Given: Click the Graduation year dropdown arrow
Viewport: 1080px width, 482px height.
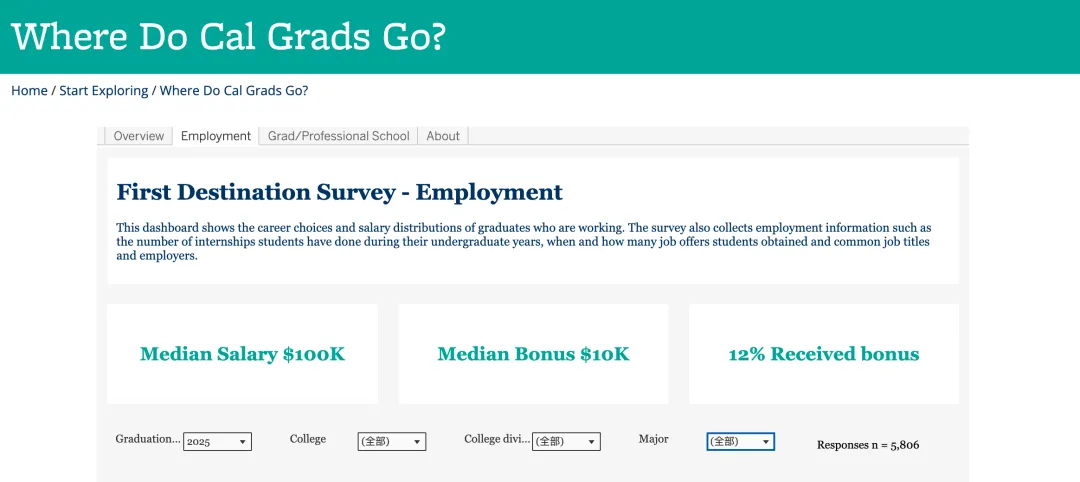Looking at the screenshot, I should tap(242, 442).
